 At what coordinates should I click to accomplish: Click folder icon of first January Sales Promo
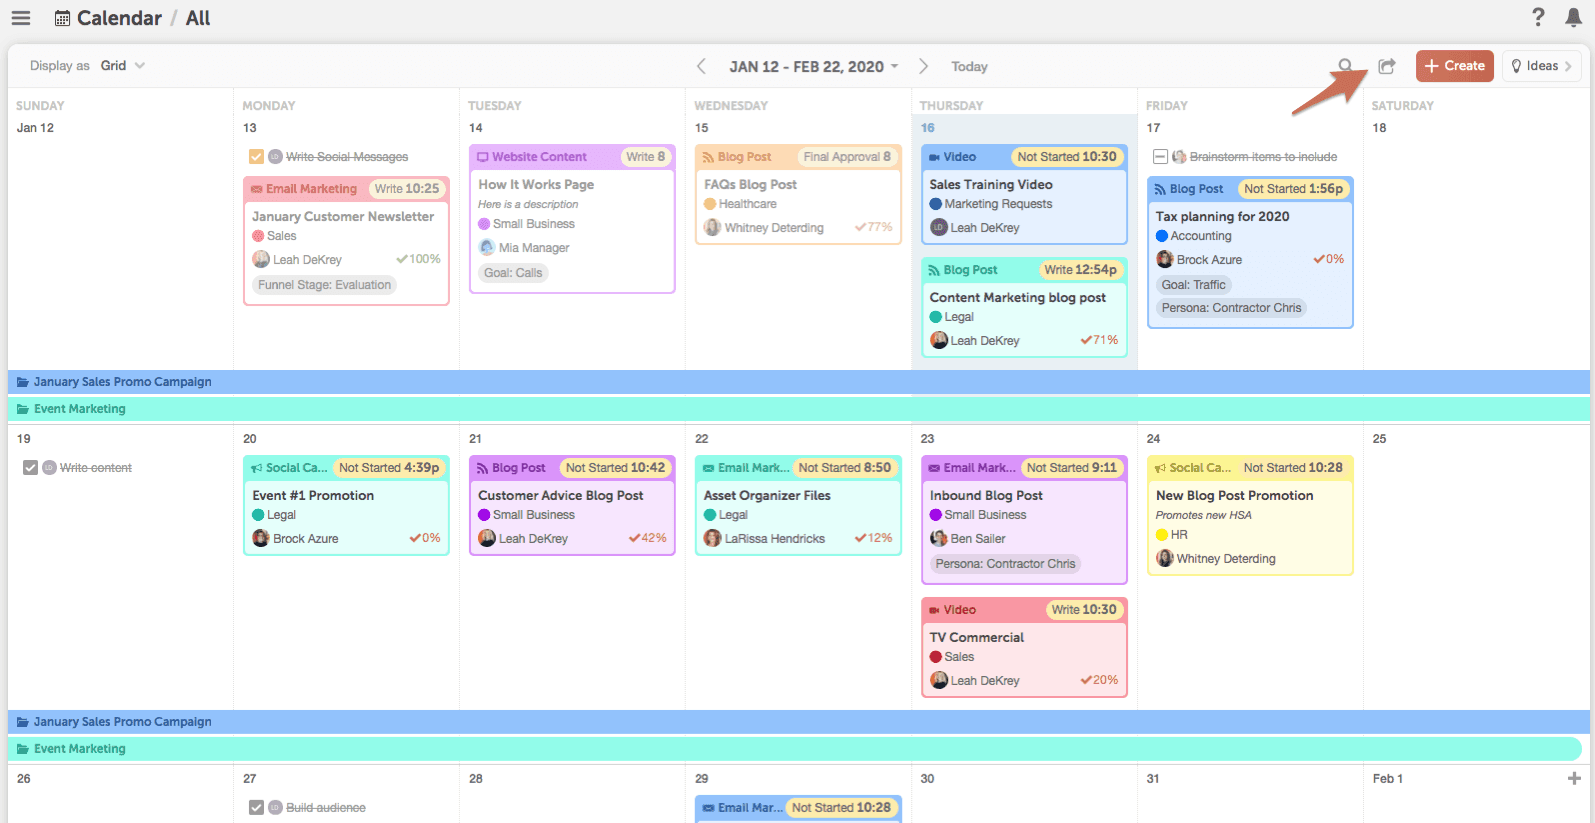[x=23, y=382]
